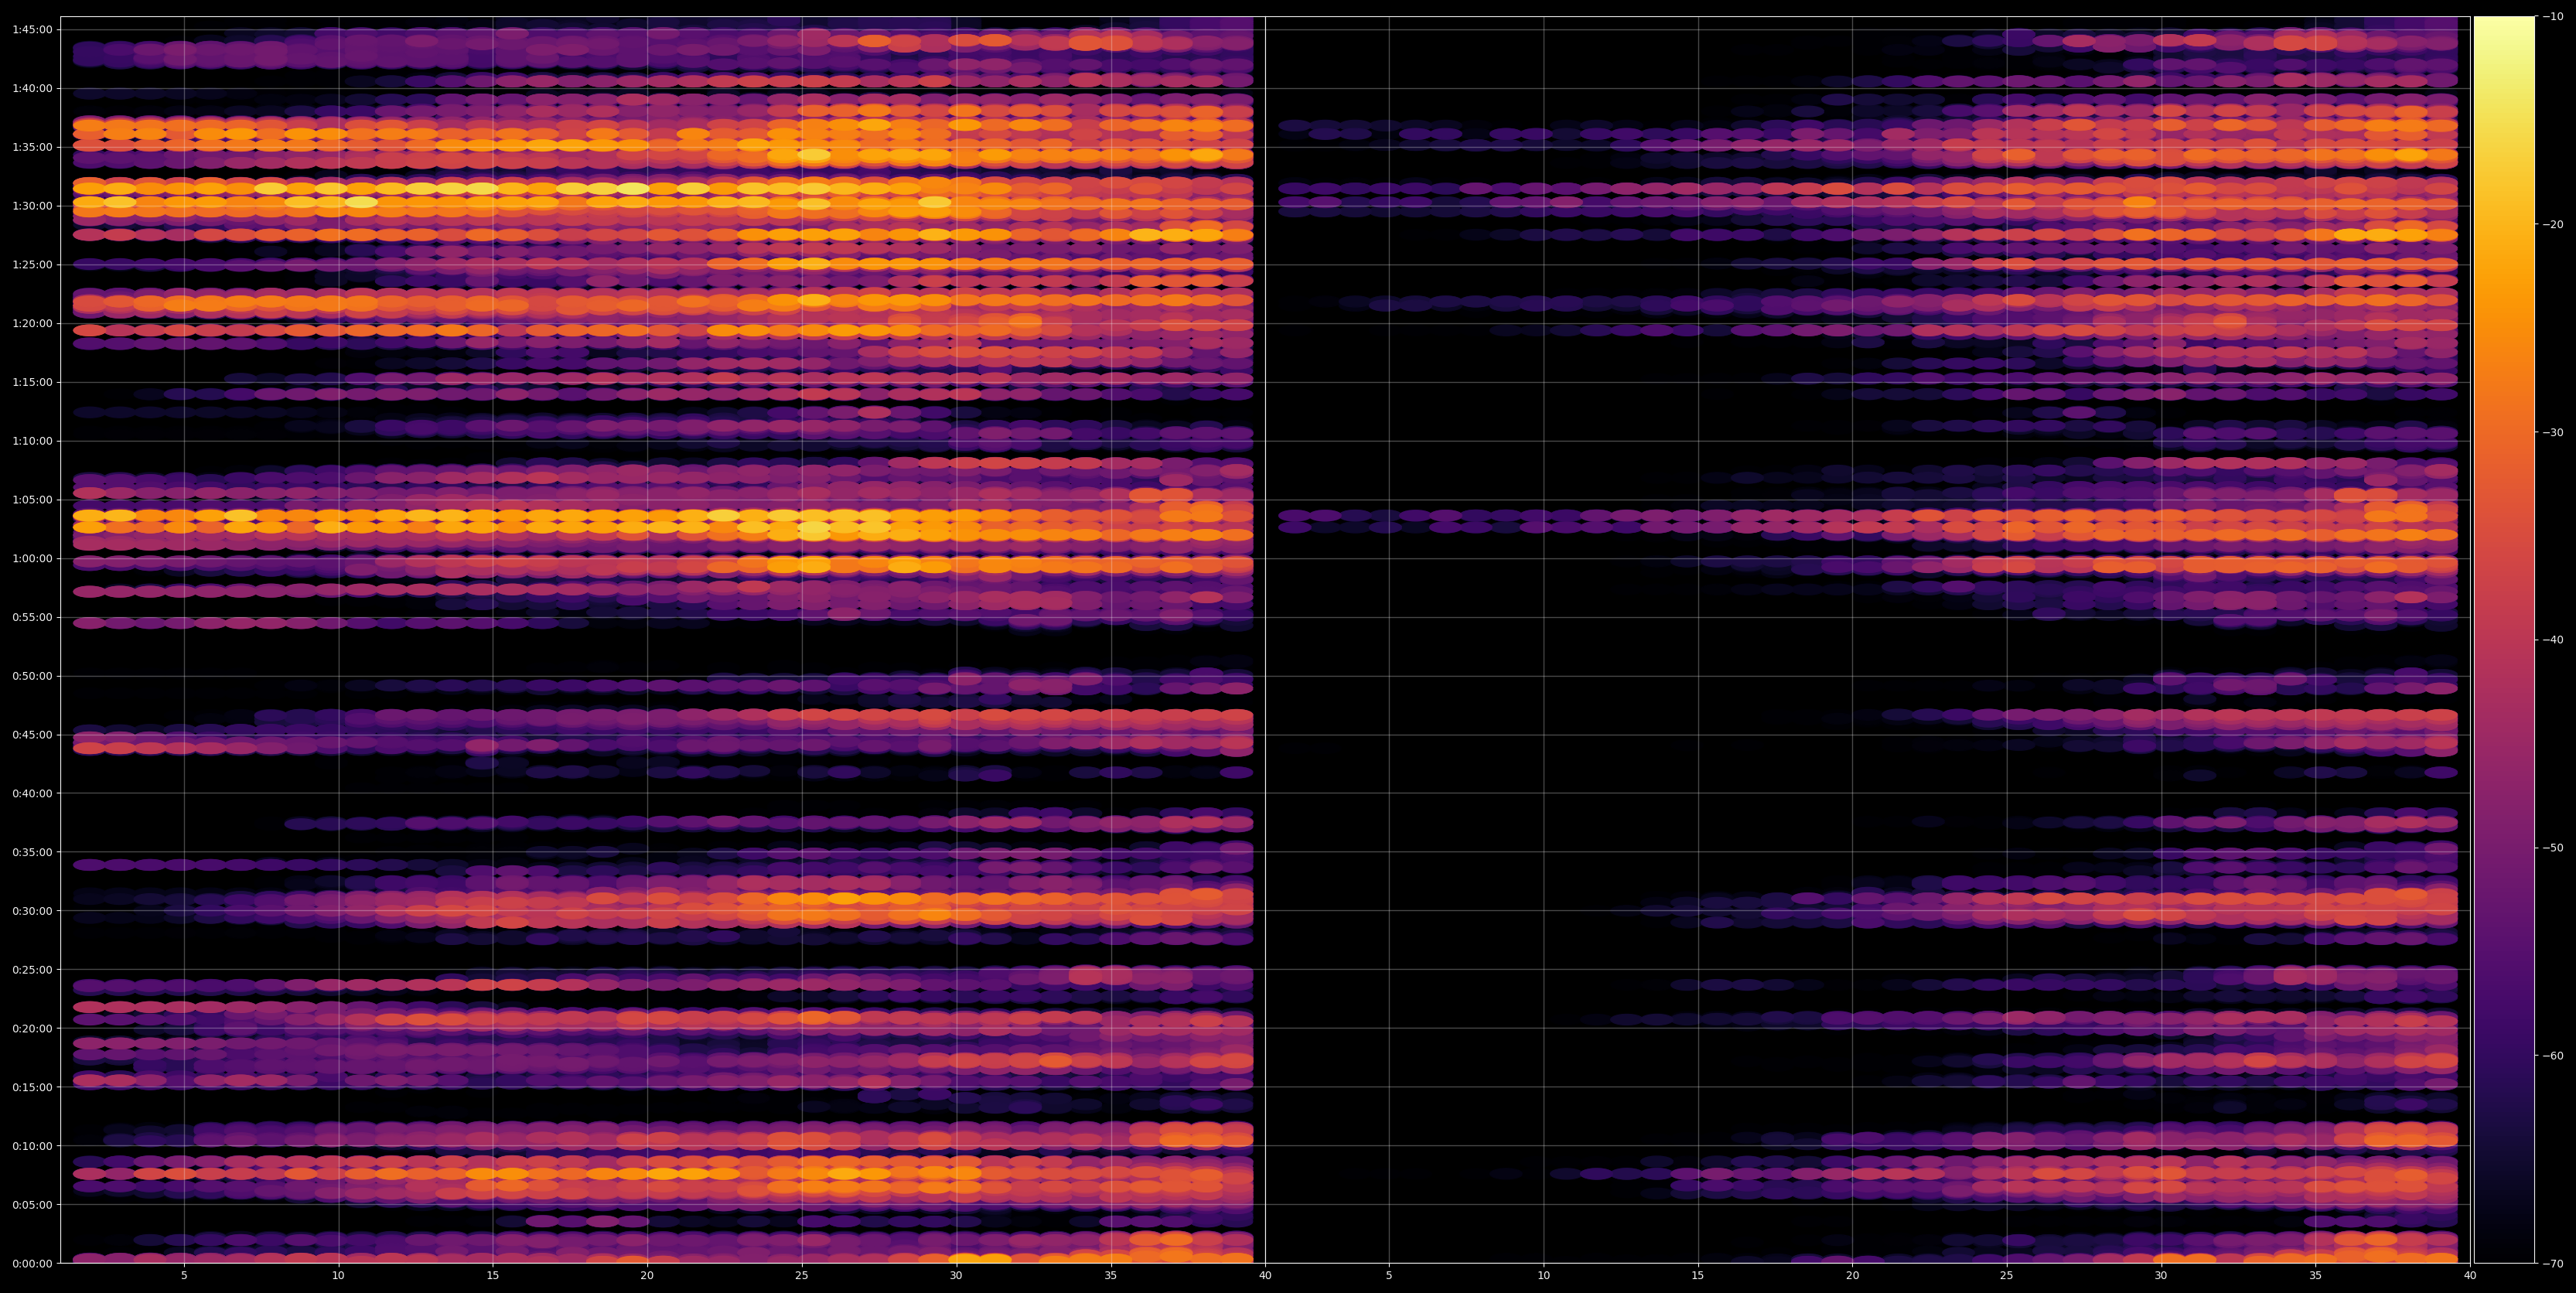Click the 0:15:00 y-axis tick label
This screenshot has width=2576, height=1293.
32,1087
